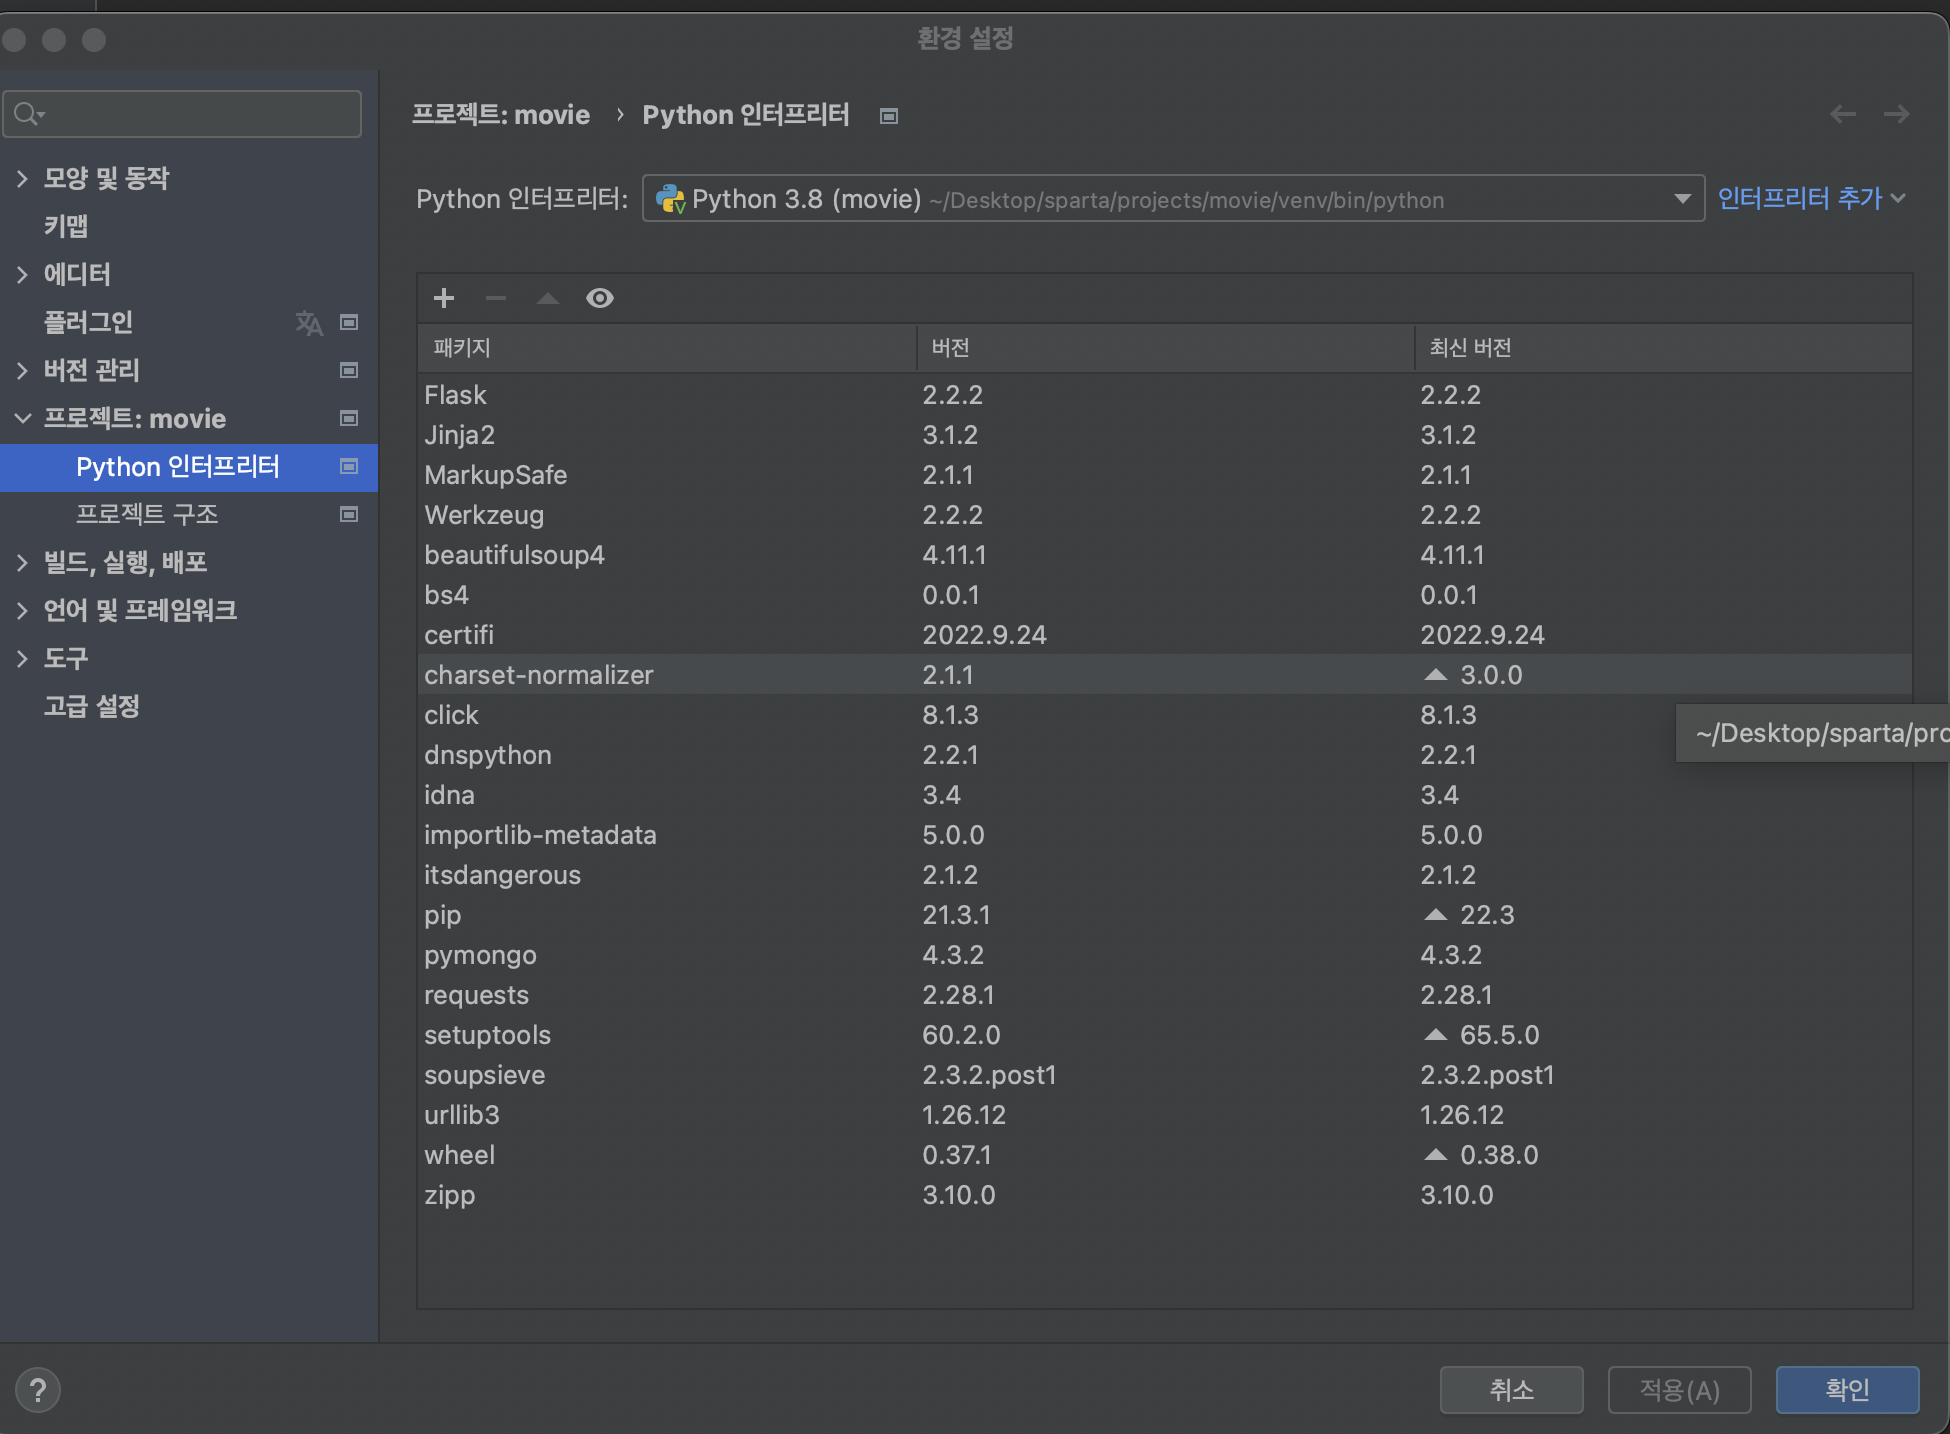
Task: Click the Python logo in interpreter field
Action: coord(670,199)
